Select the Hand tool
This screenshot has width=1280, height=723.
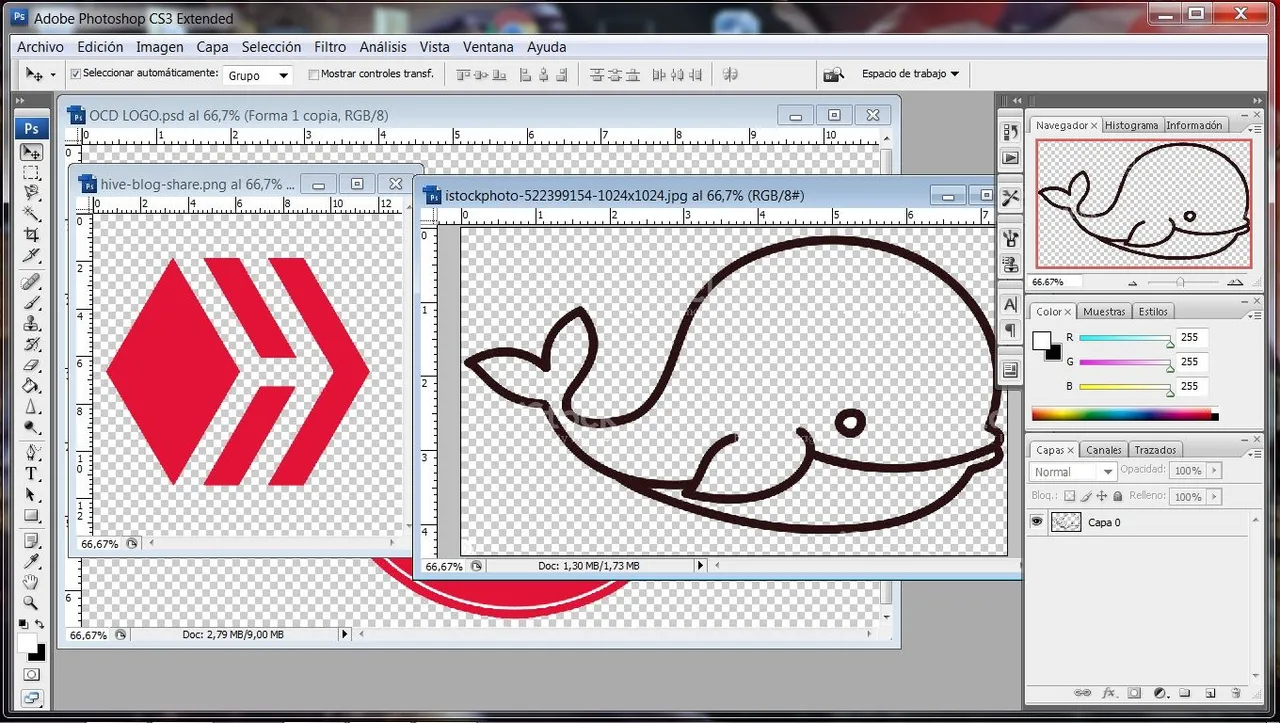tap(32, 582)
